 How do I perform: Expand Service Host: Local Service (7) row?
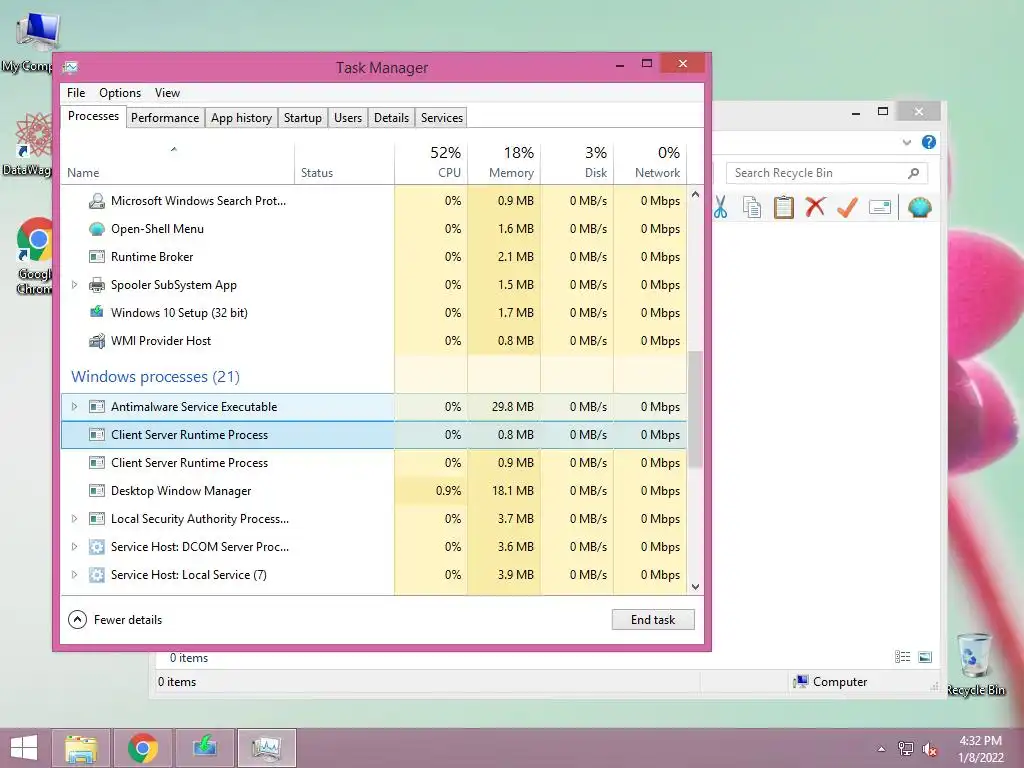click(74, 575)
